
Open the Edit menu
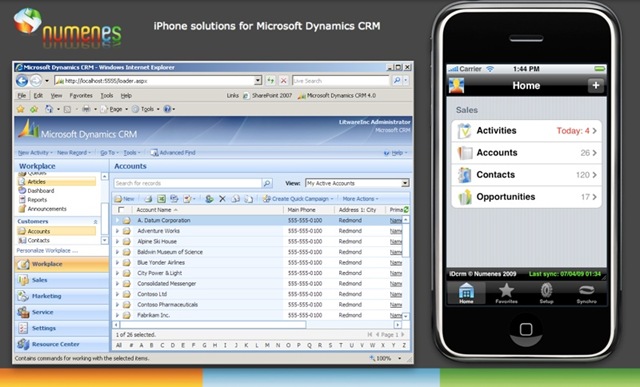click(x=38, y=96)
